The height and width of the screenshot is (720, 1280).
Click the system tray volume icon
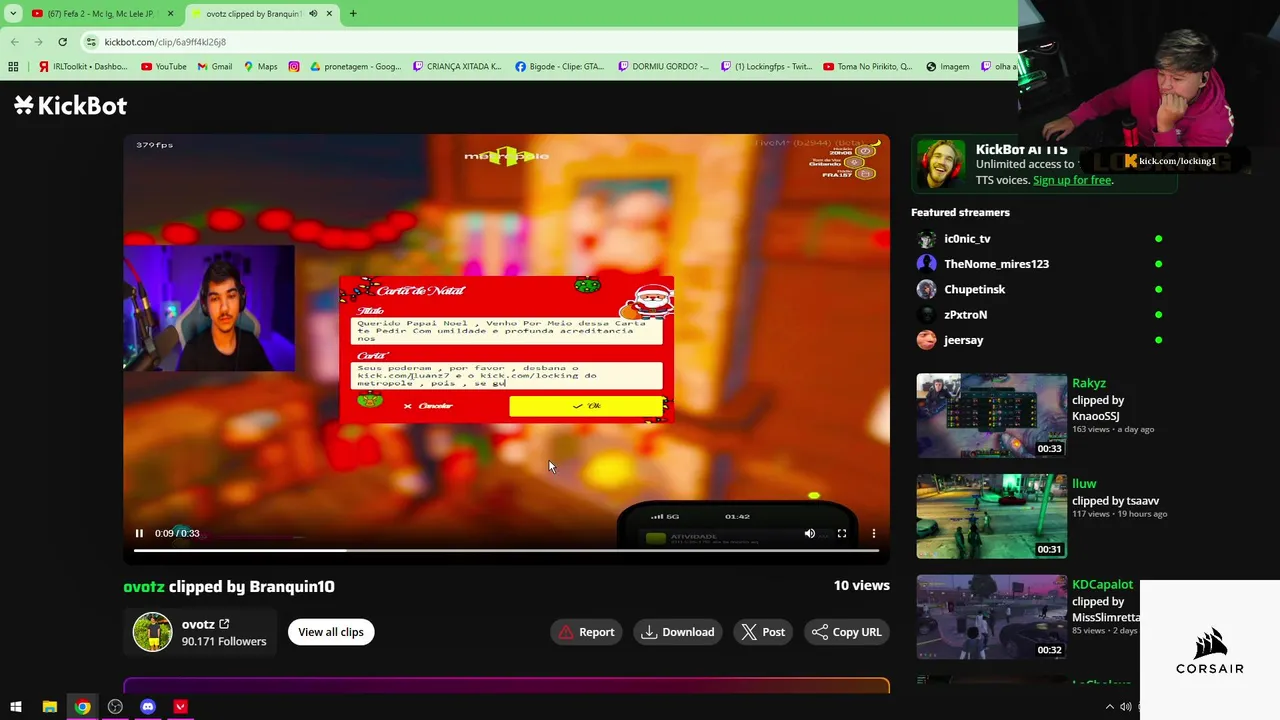[x=1126, y=707]
